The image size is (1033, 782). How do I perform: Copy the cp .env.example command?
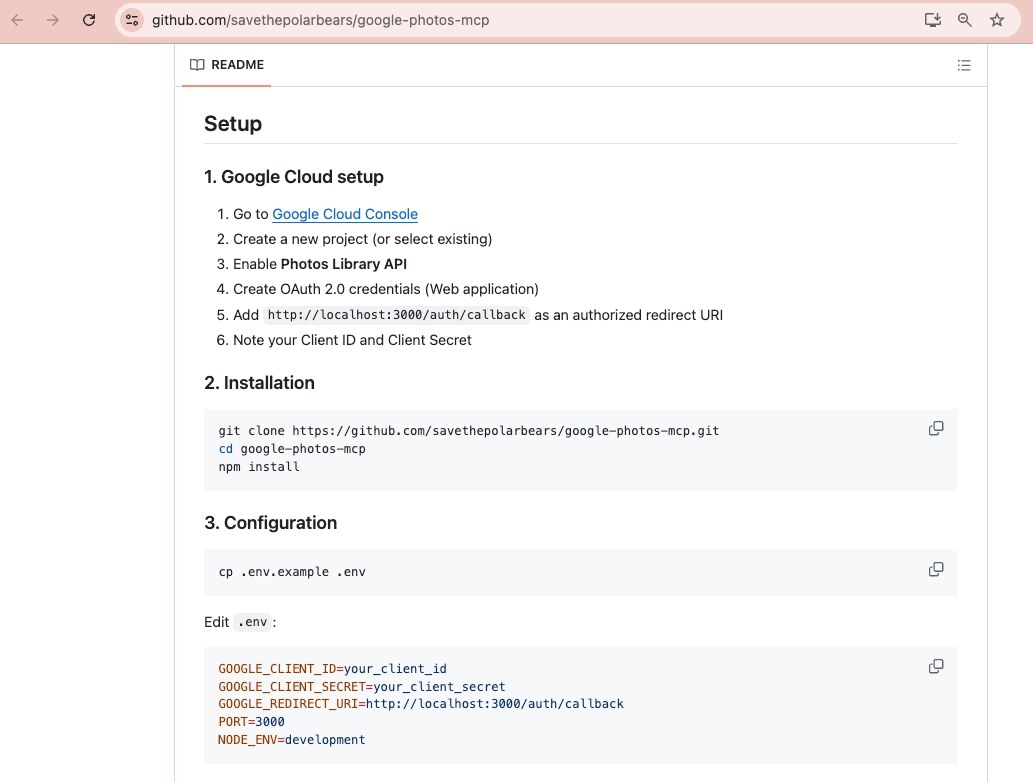click(935, 569)
